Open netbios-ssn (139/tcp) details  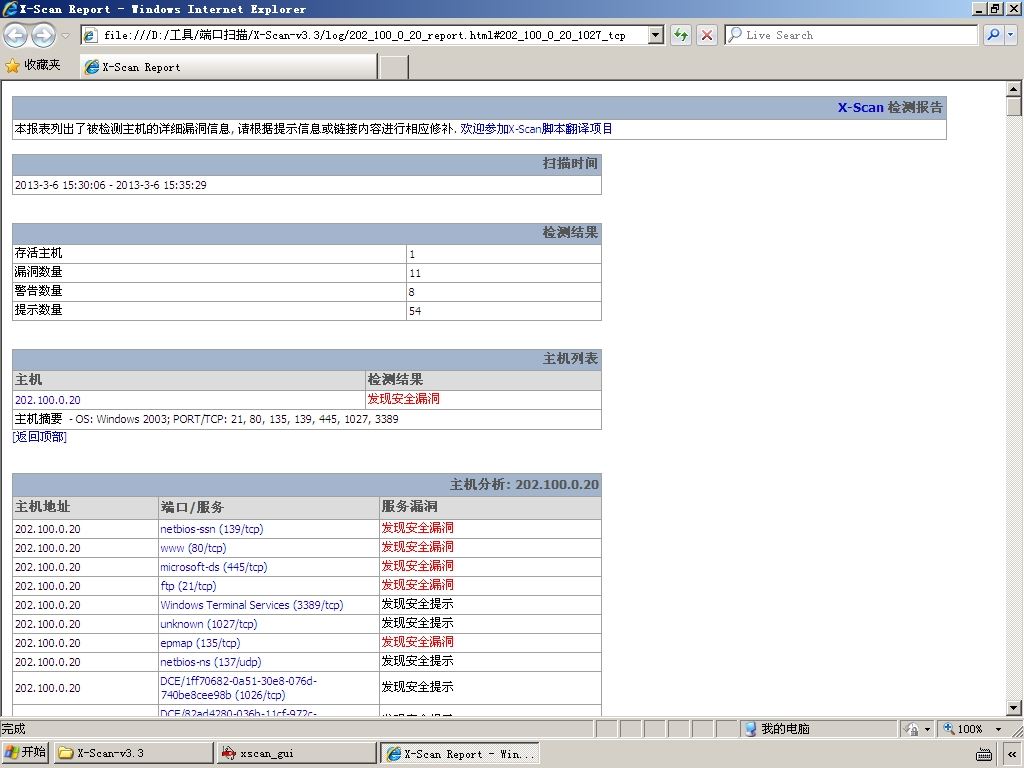tap(212, 529)
